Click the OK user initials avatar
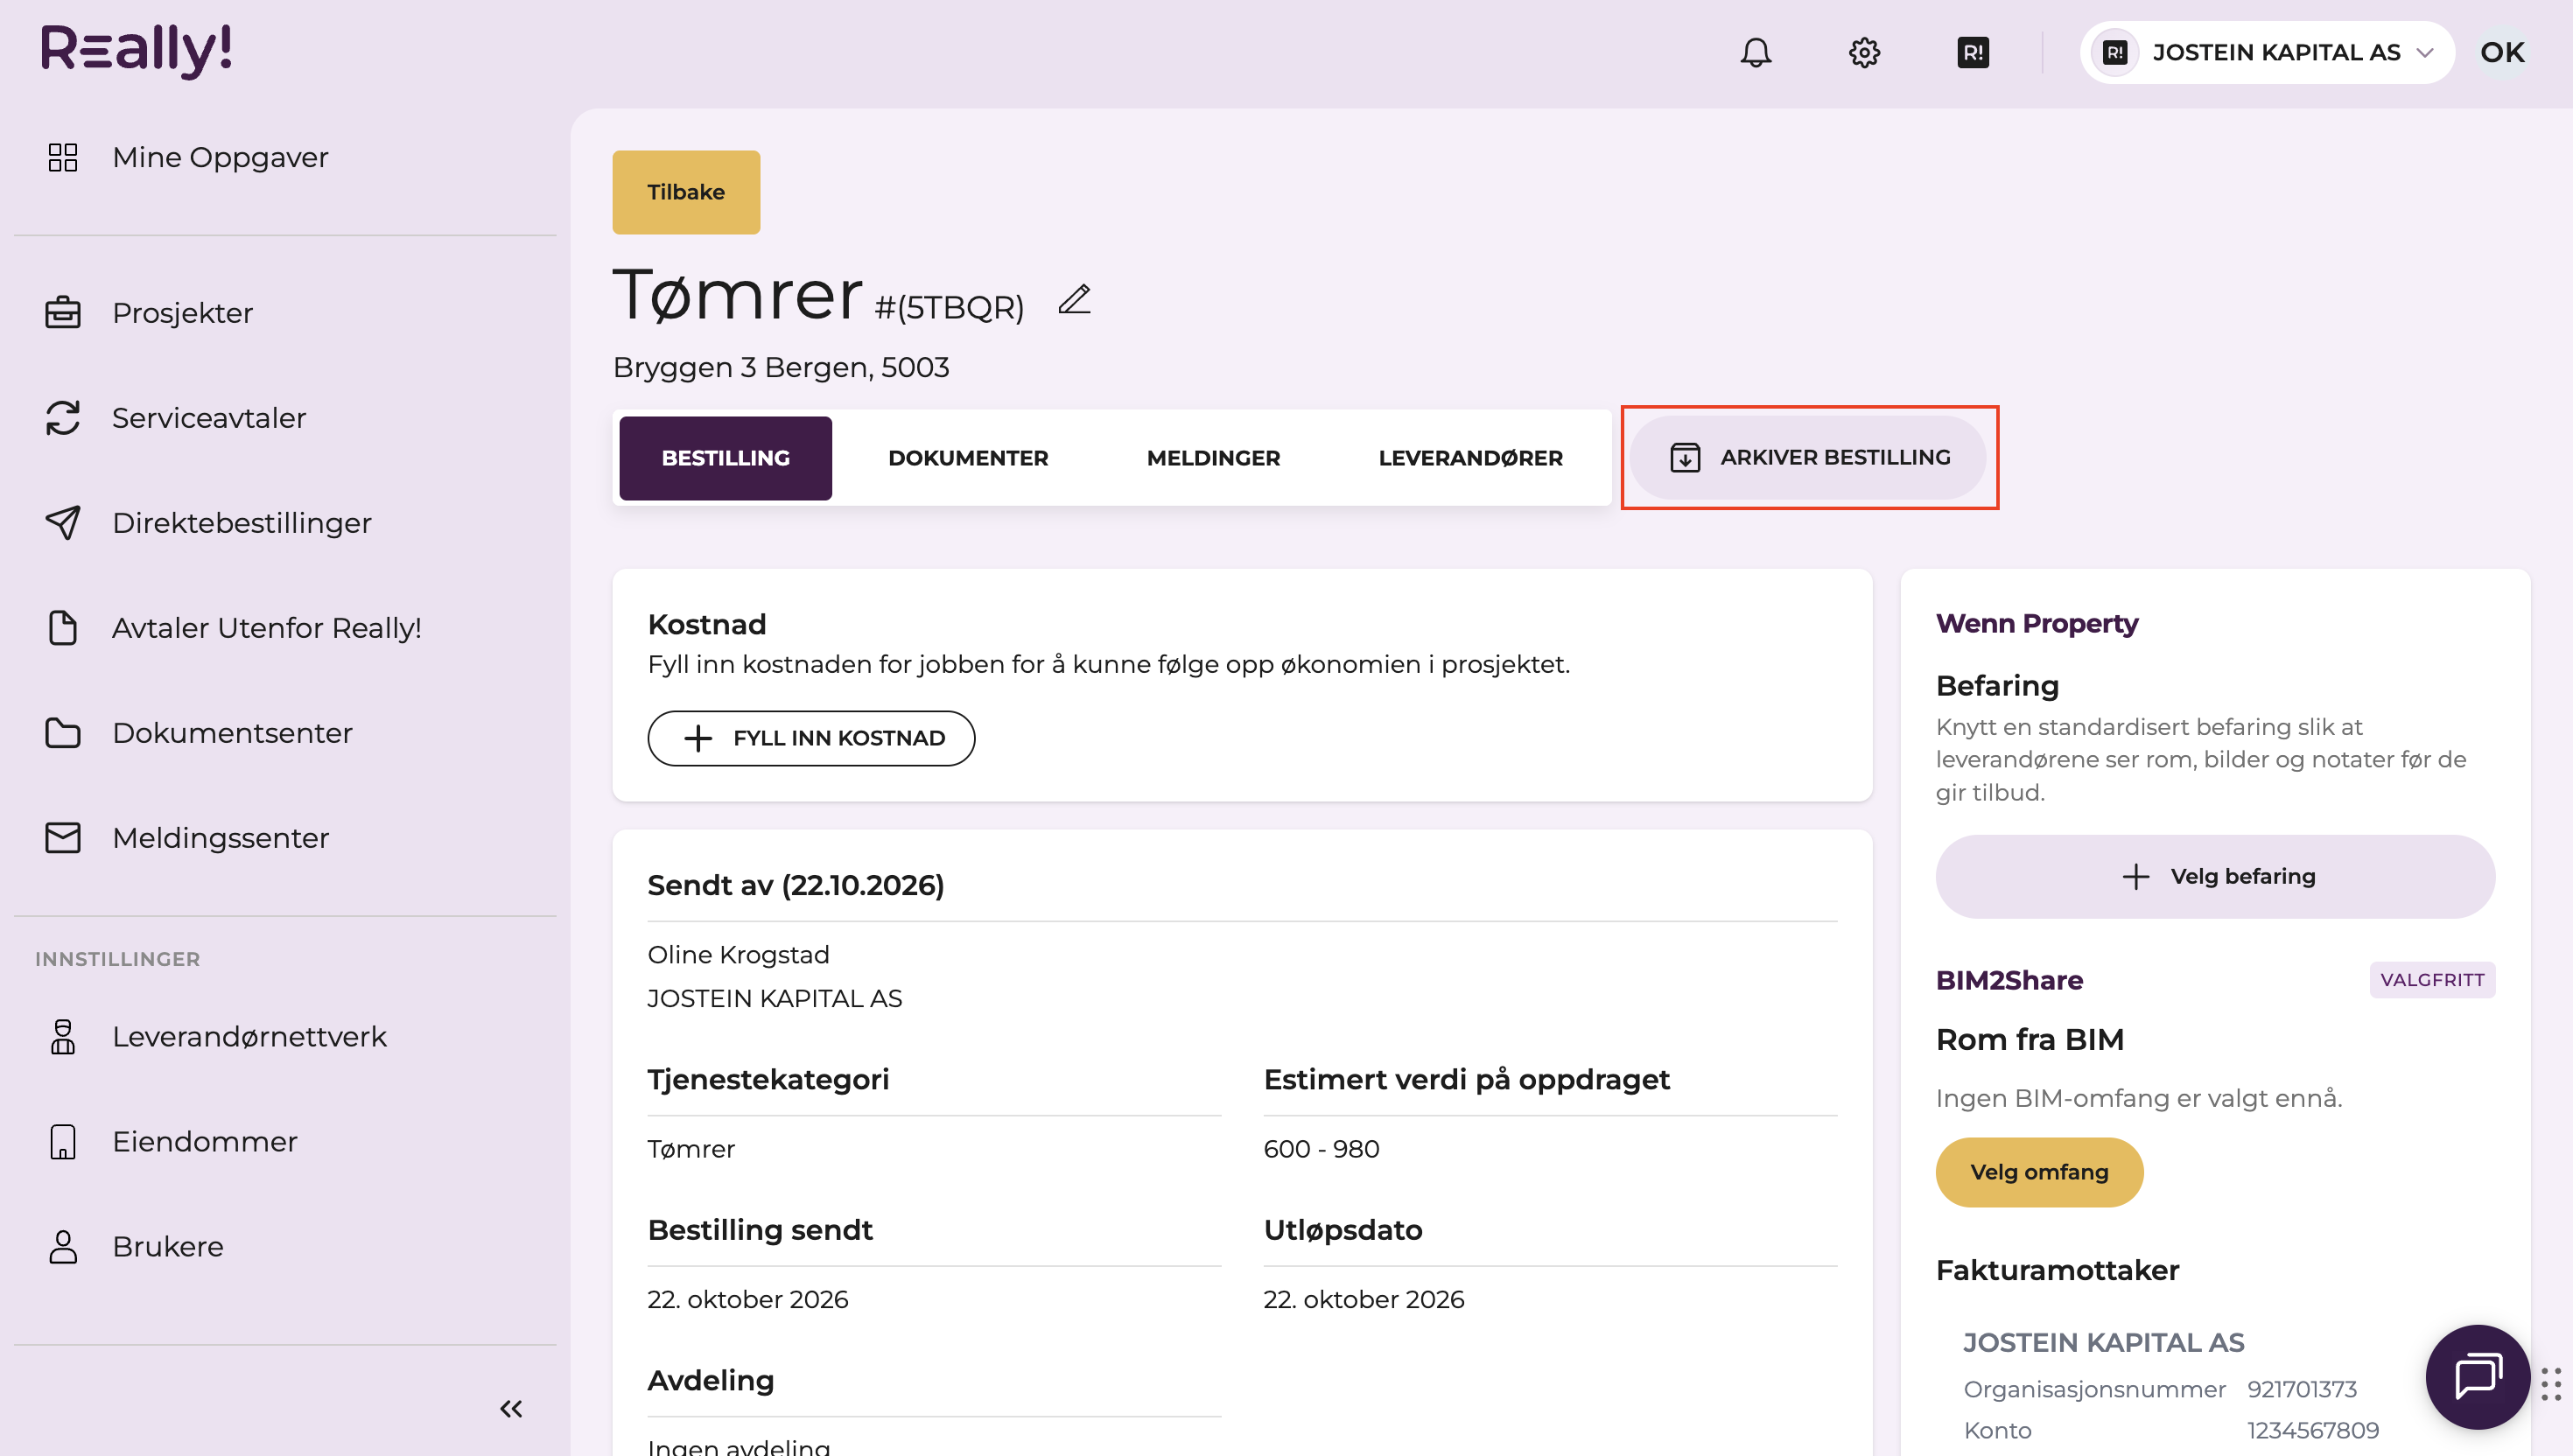This screenshot has height=1456, width=2573. pyautogui.click(x=2502, y=52)
